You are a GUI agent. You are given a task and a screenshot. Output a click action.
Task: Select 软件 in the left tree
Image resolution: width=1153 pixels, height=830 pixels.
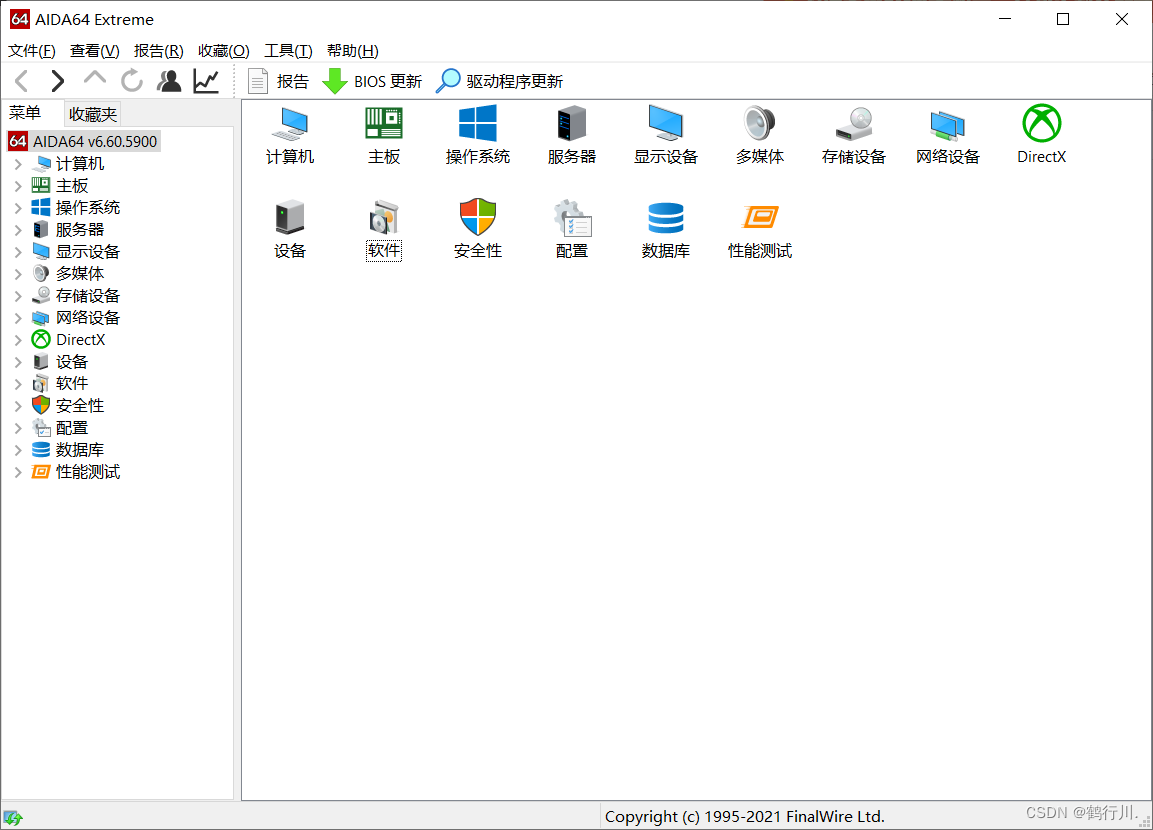pyautogui.click(x=60, y=384)
